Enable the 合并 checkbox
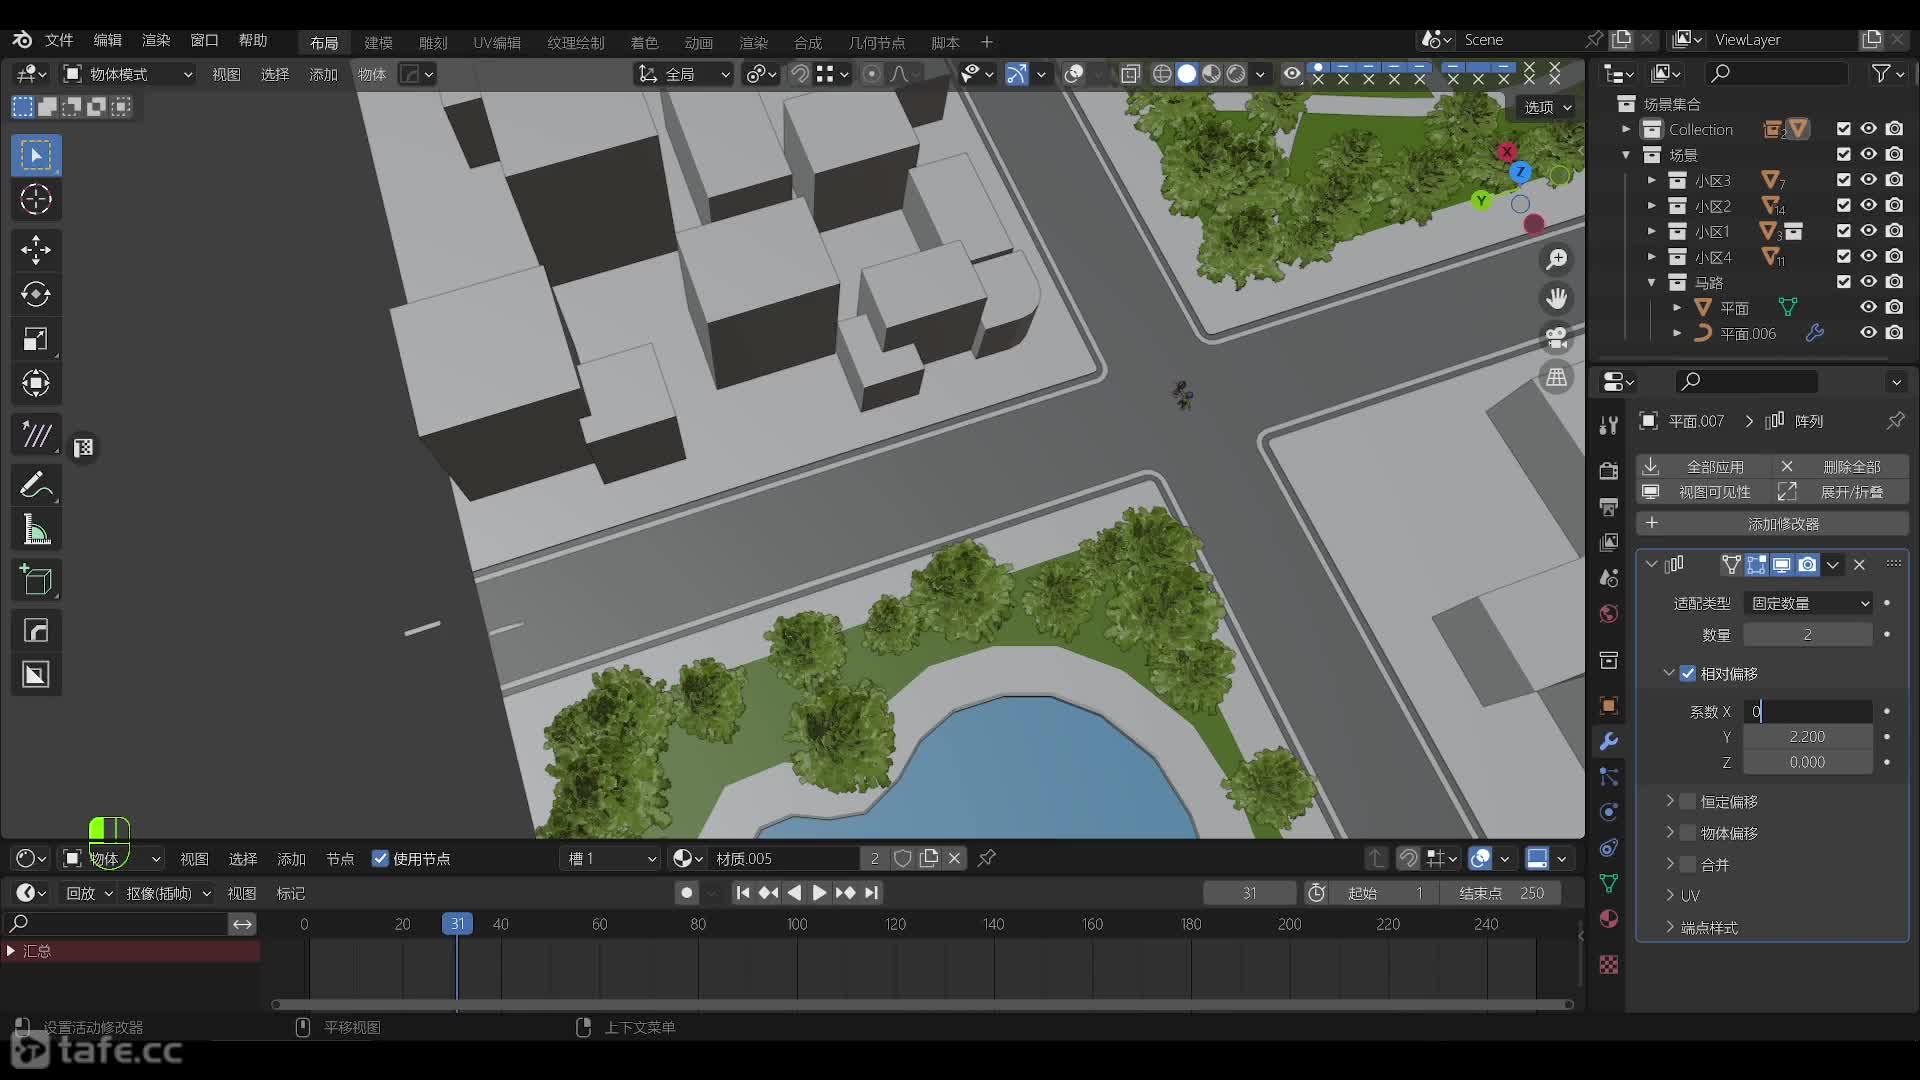The width and height of the screenshot is (1920, 1080). [x=1688, y=864]
